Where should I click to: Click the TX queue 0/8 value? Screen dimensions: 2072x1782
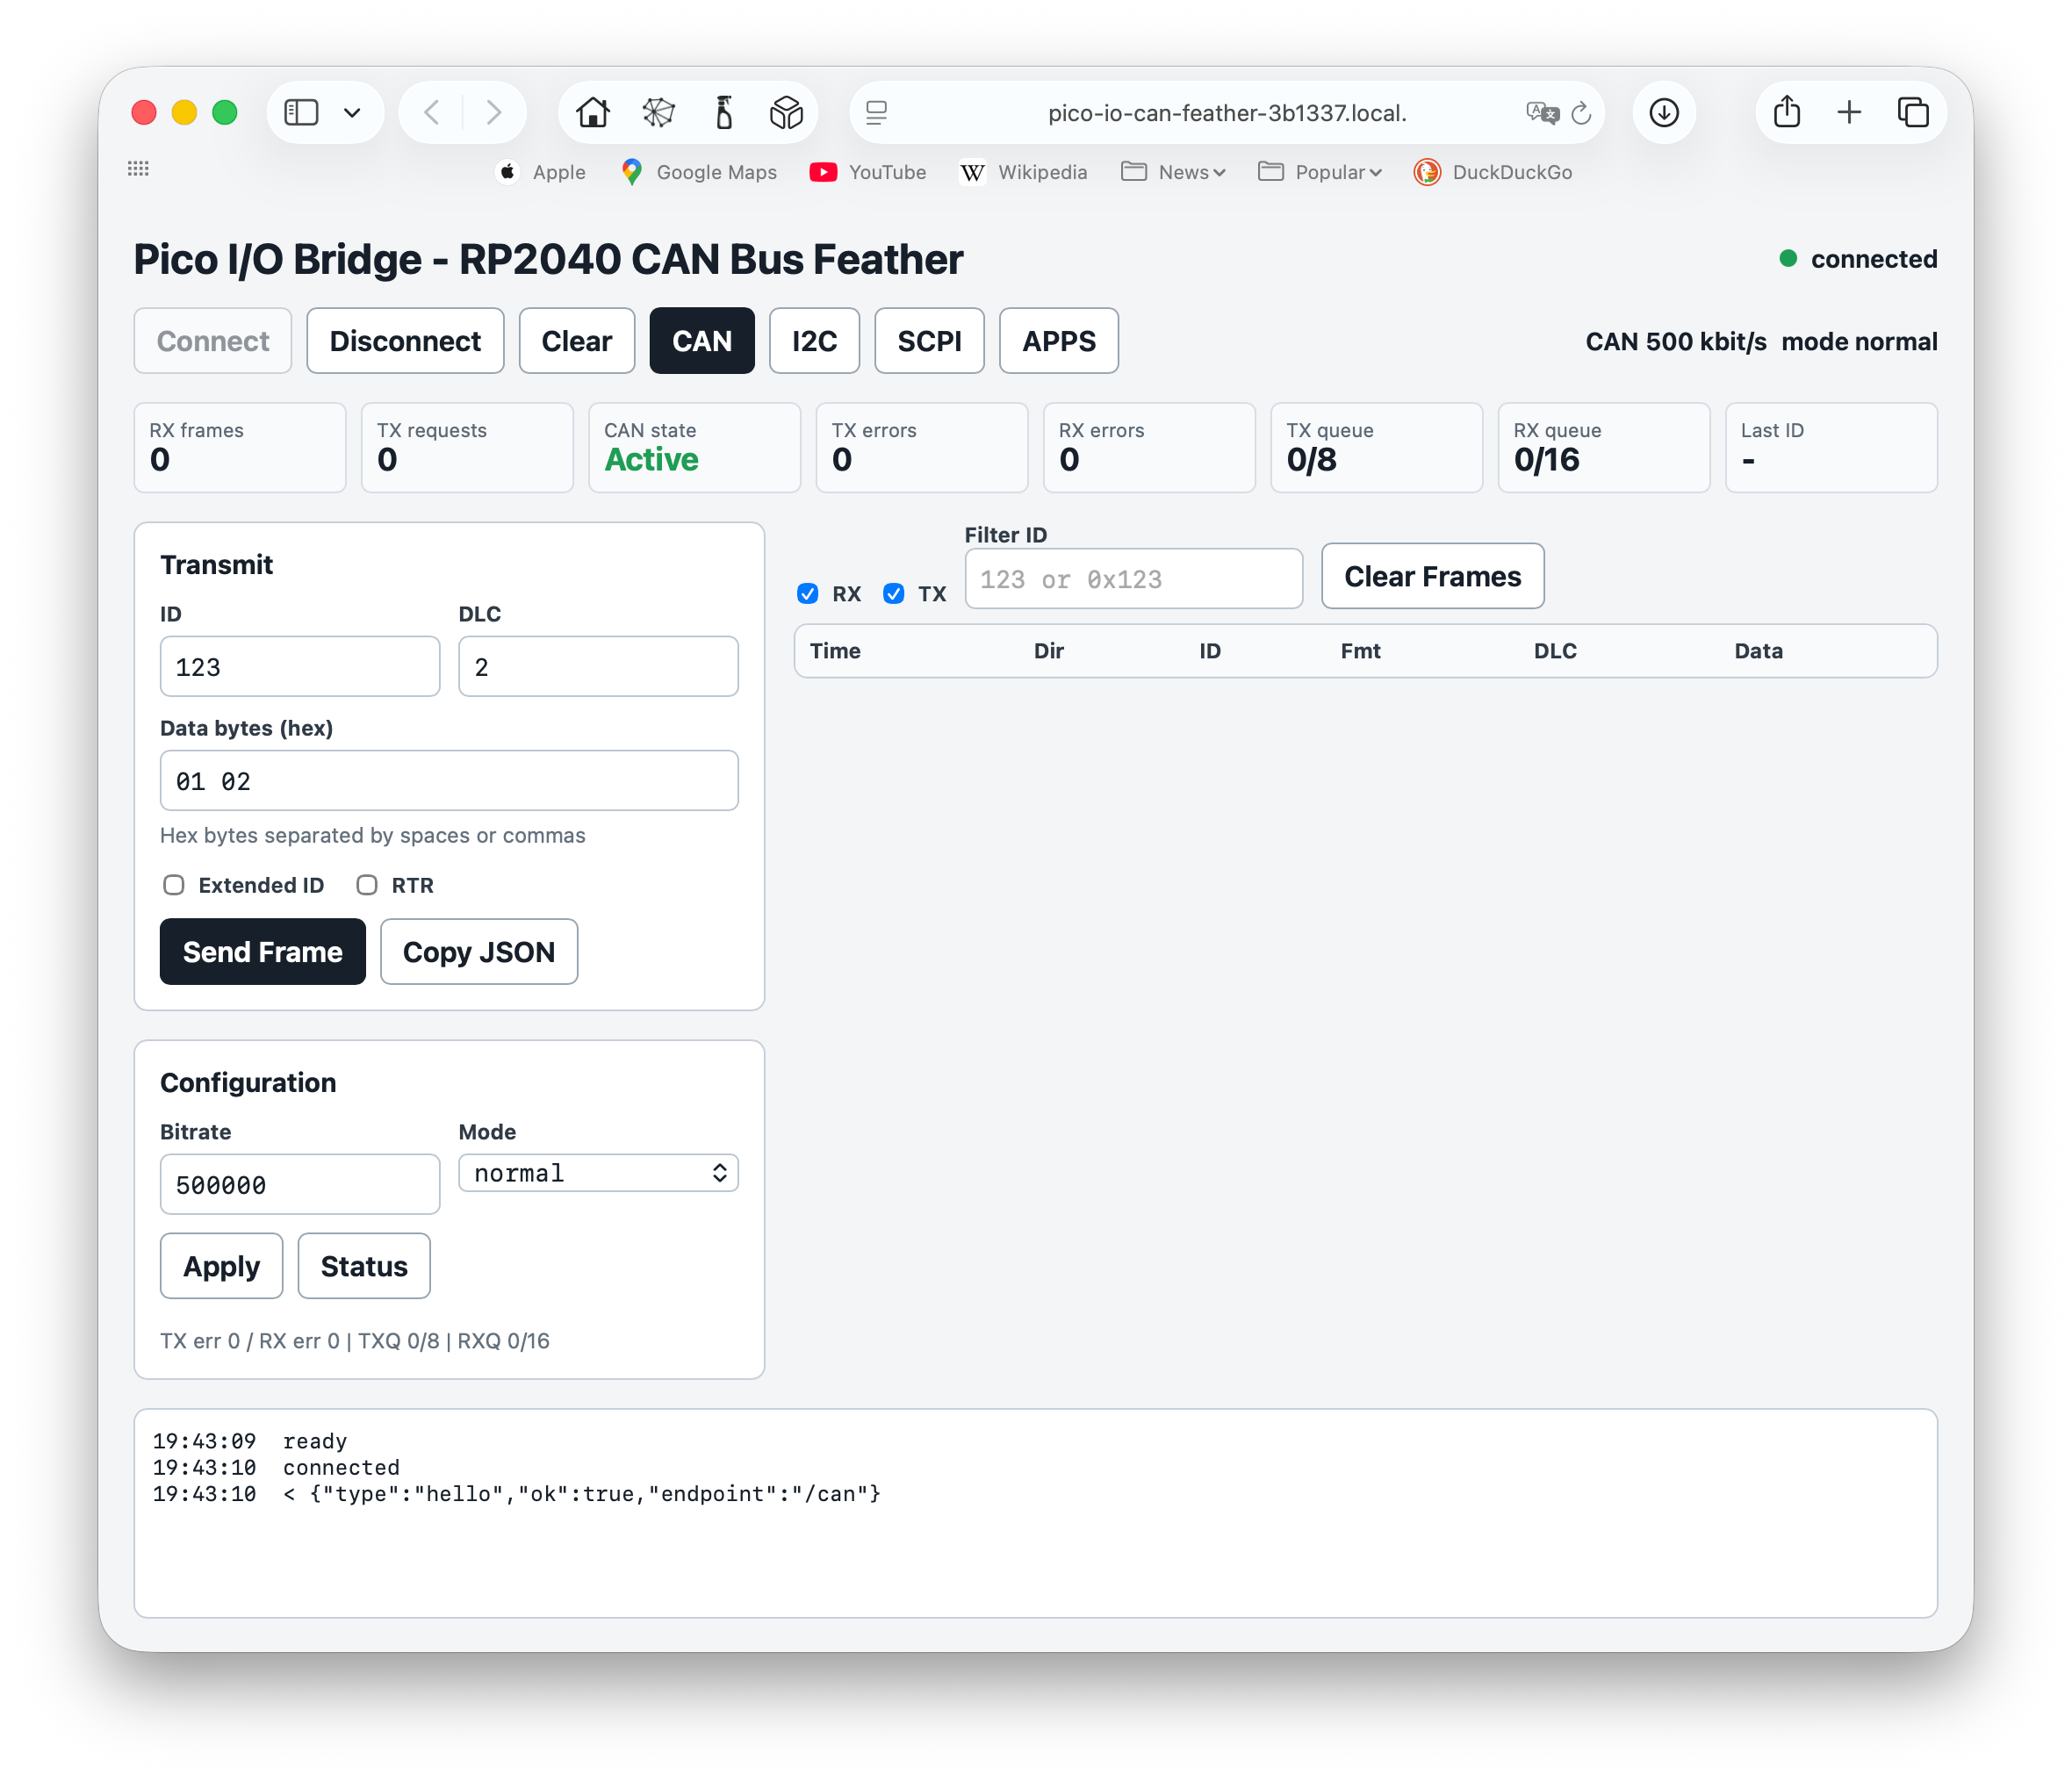point(1312,460)
